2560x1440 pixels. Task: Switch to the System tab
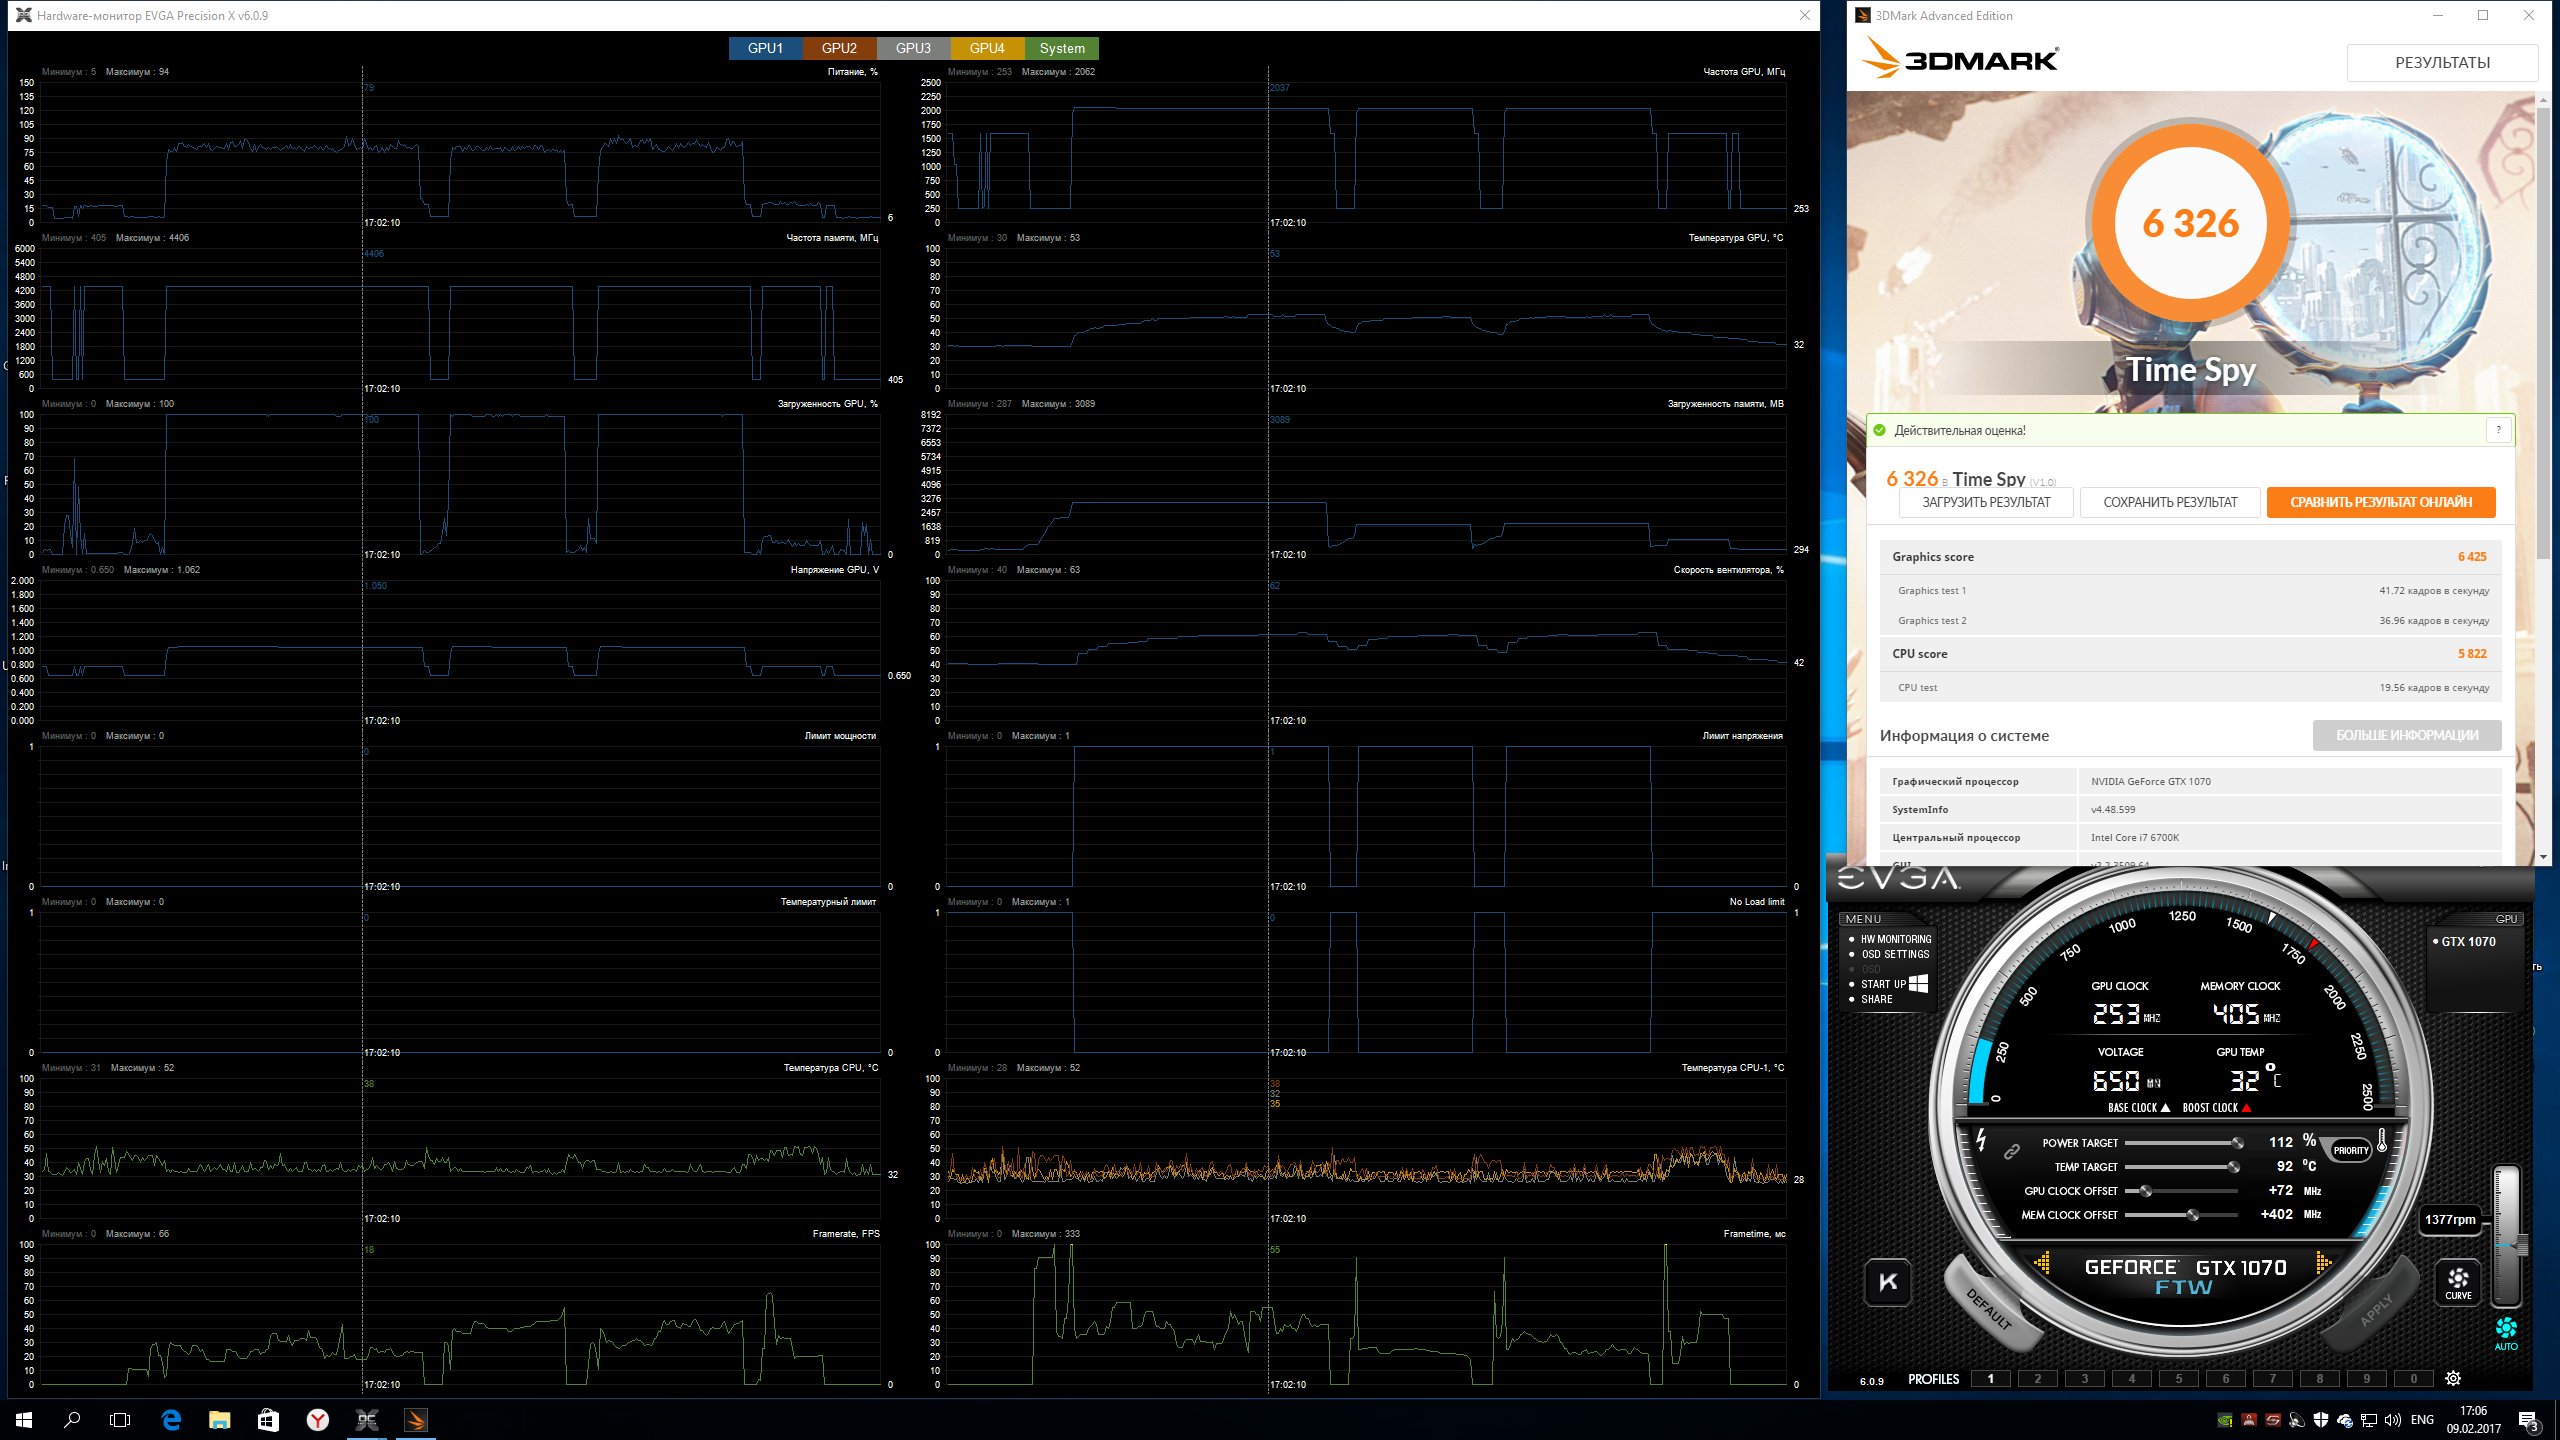pos(1061,48)
